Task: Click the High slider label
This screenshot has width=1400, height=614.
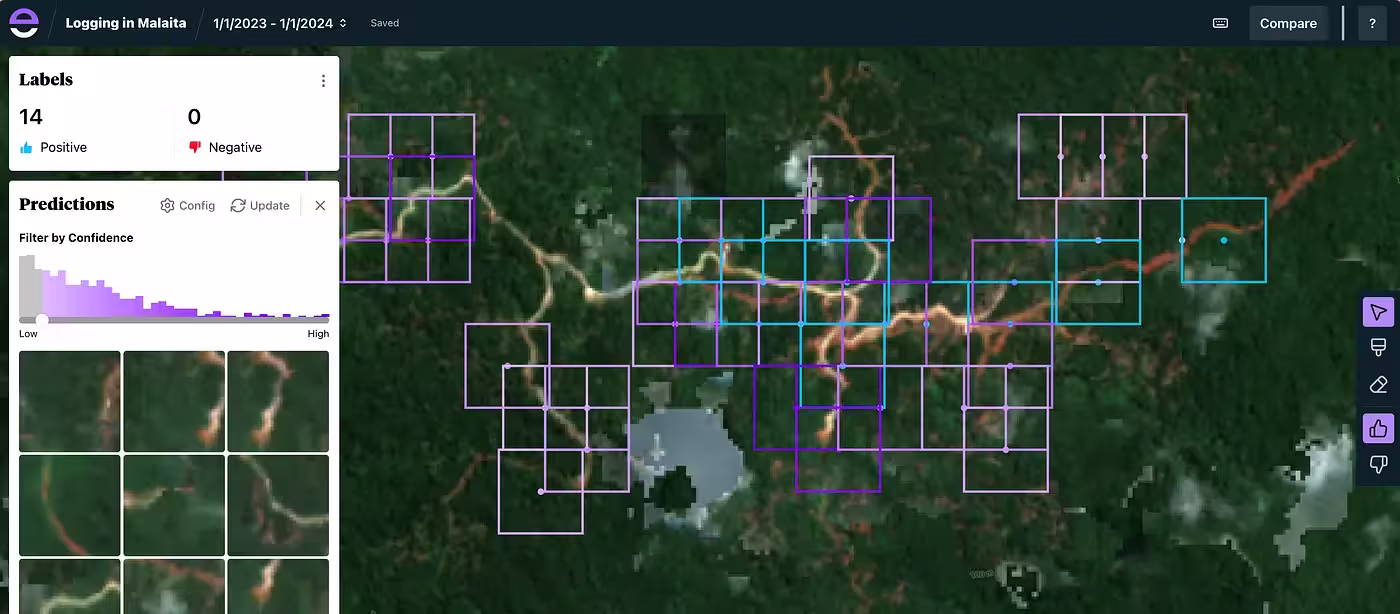Action: click(318, 334)
